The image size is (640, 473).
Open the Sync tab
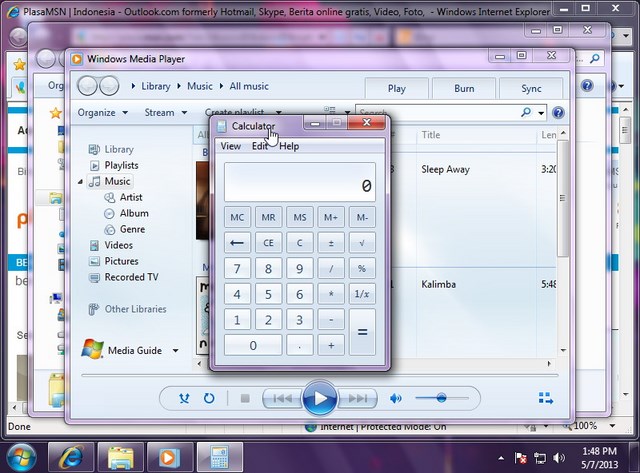click(531, 89)
